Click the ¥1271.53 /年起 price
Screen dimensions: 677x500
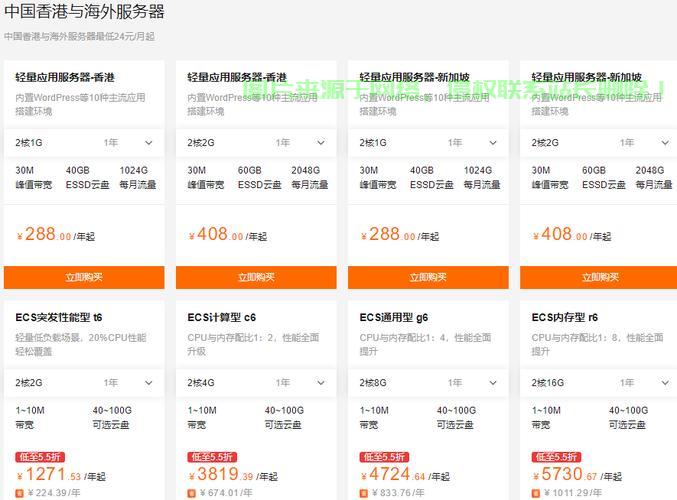(61, 475)
